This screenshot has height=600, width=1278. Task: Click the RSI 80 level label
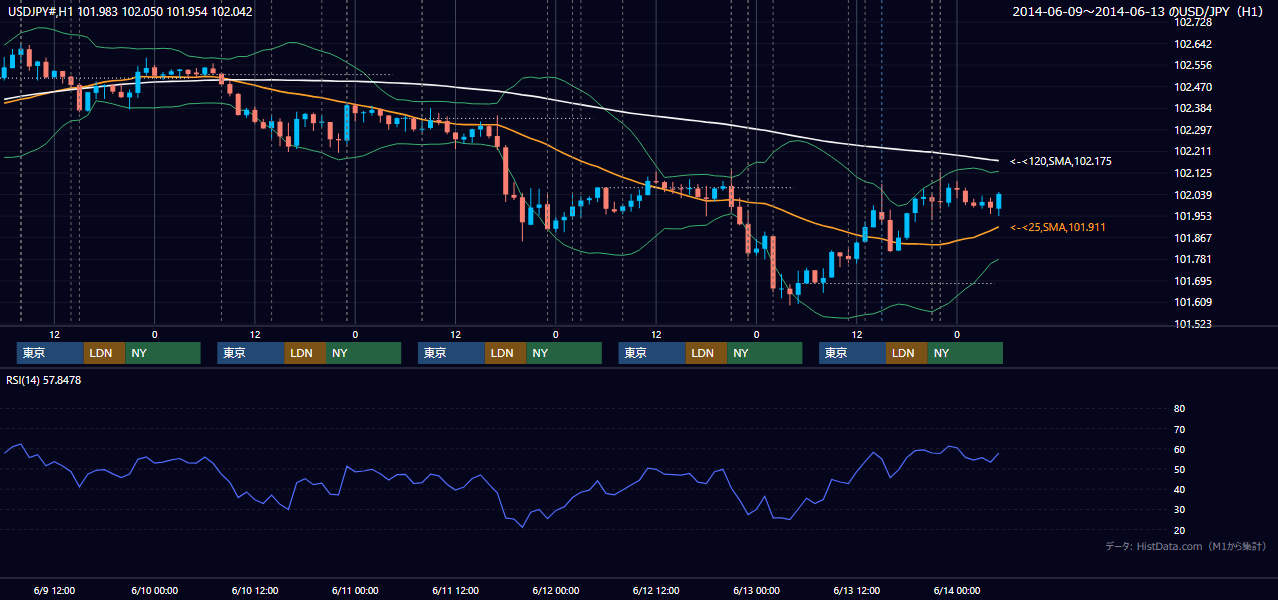point(1179,409)
